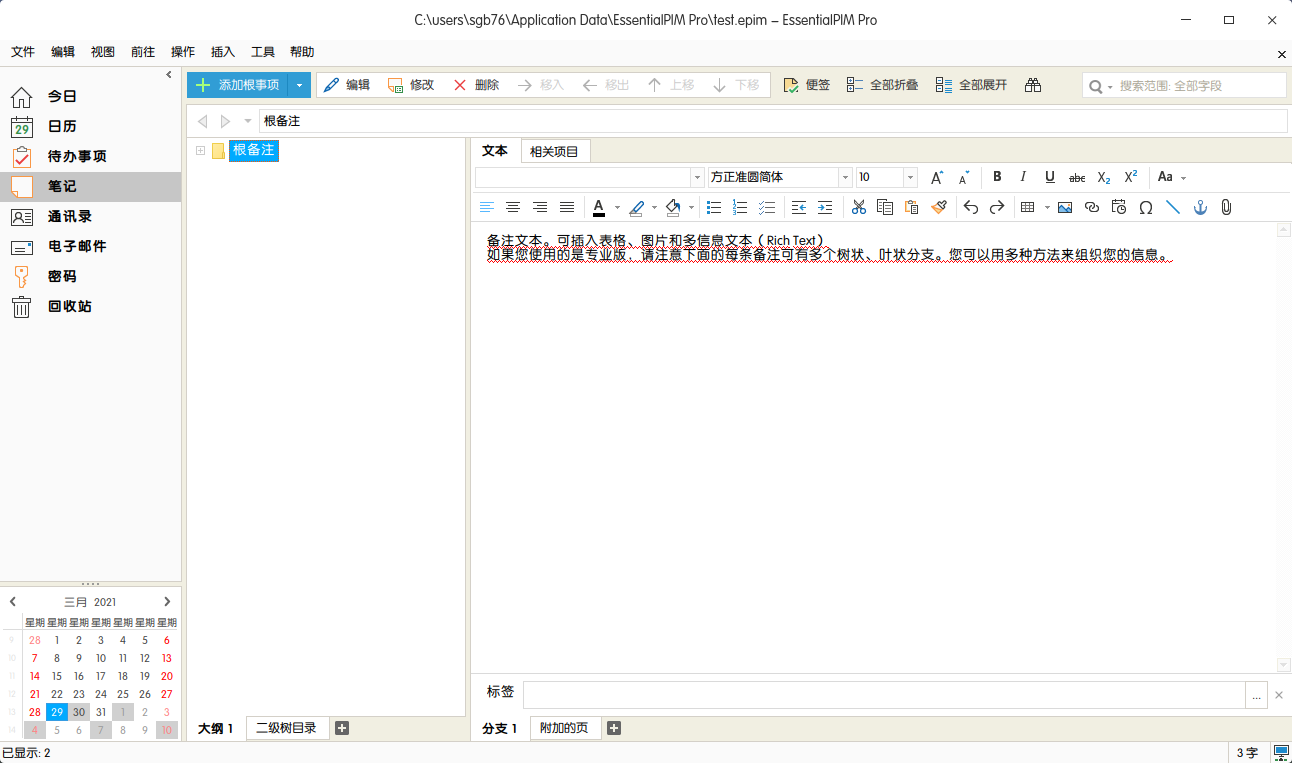
Task: Expand the 根备注 tree node
Action: click(x=200, y=151)
